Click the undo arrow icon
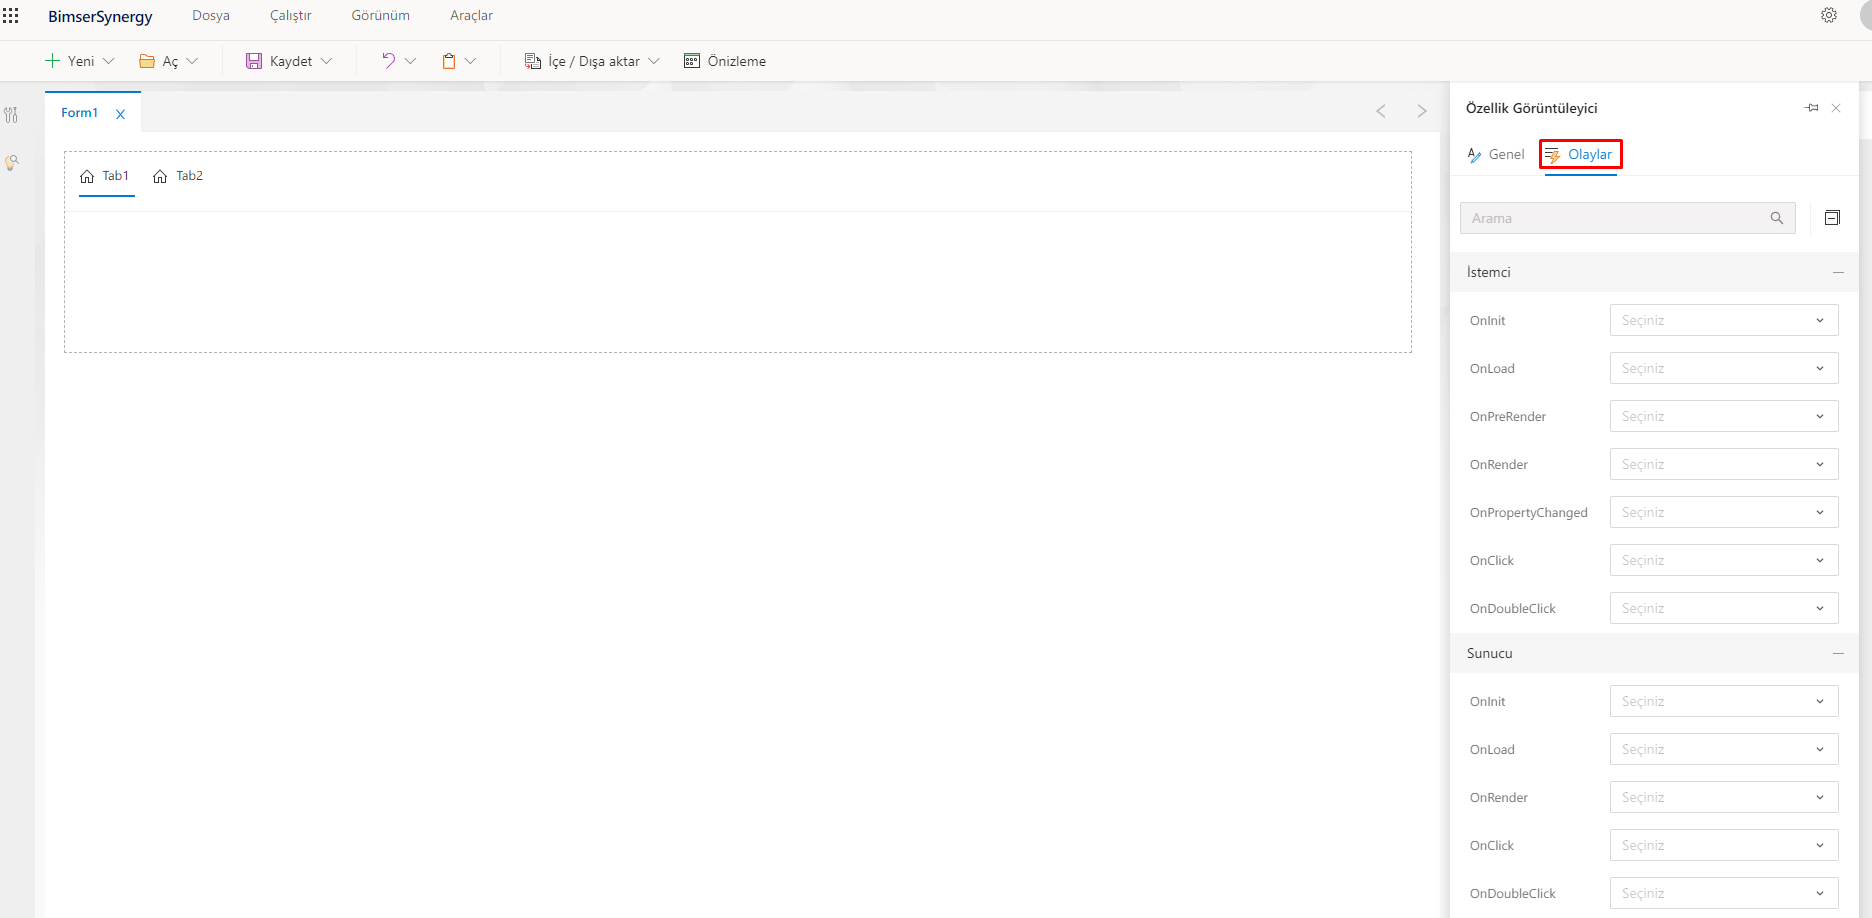This screenshot has height=918, width=1872. click(388, 61)
